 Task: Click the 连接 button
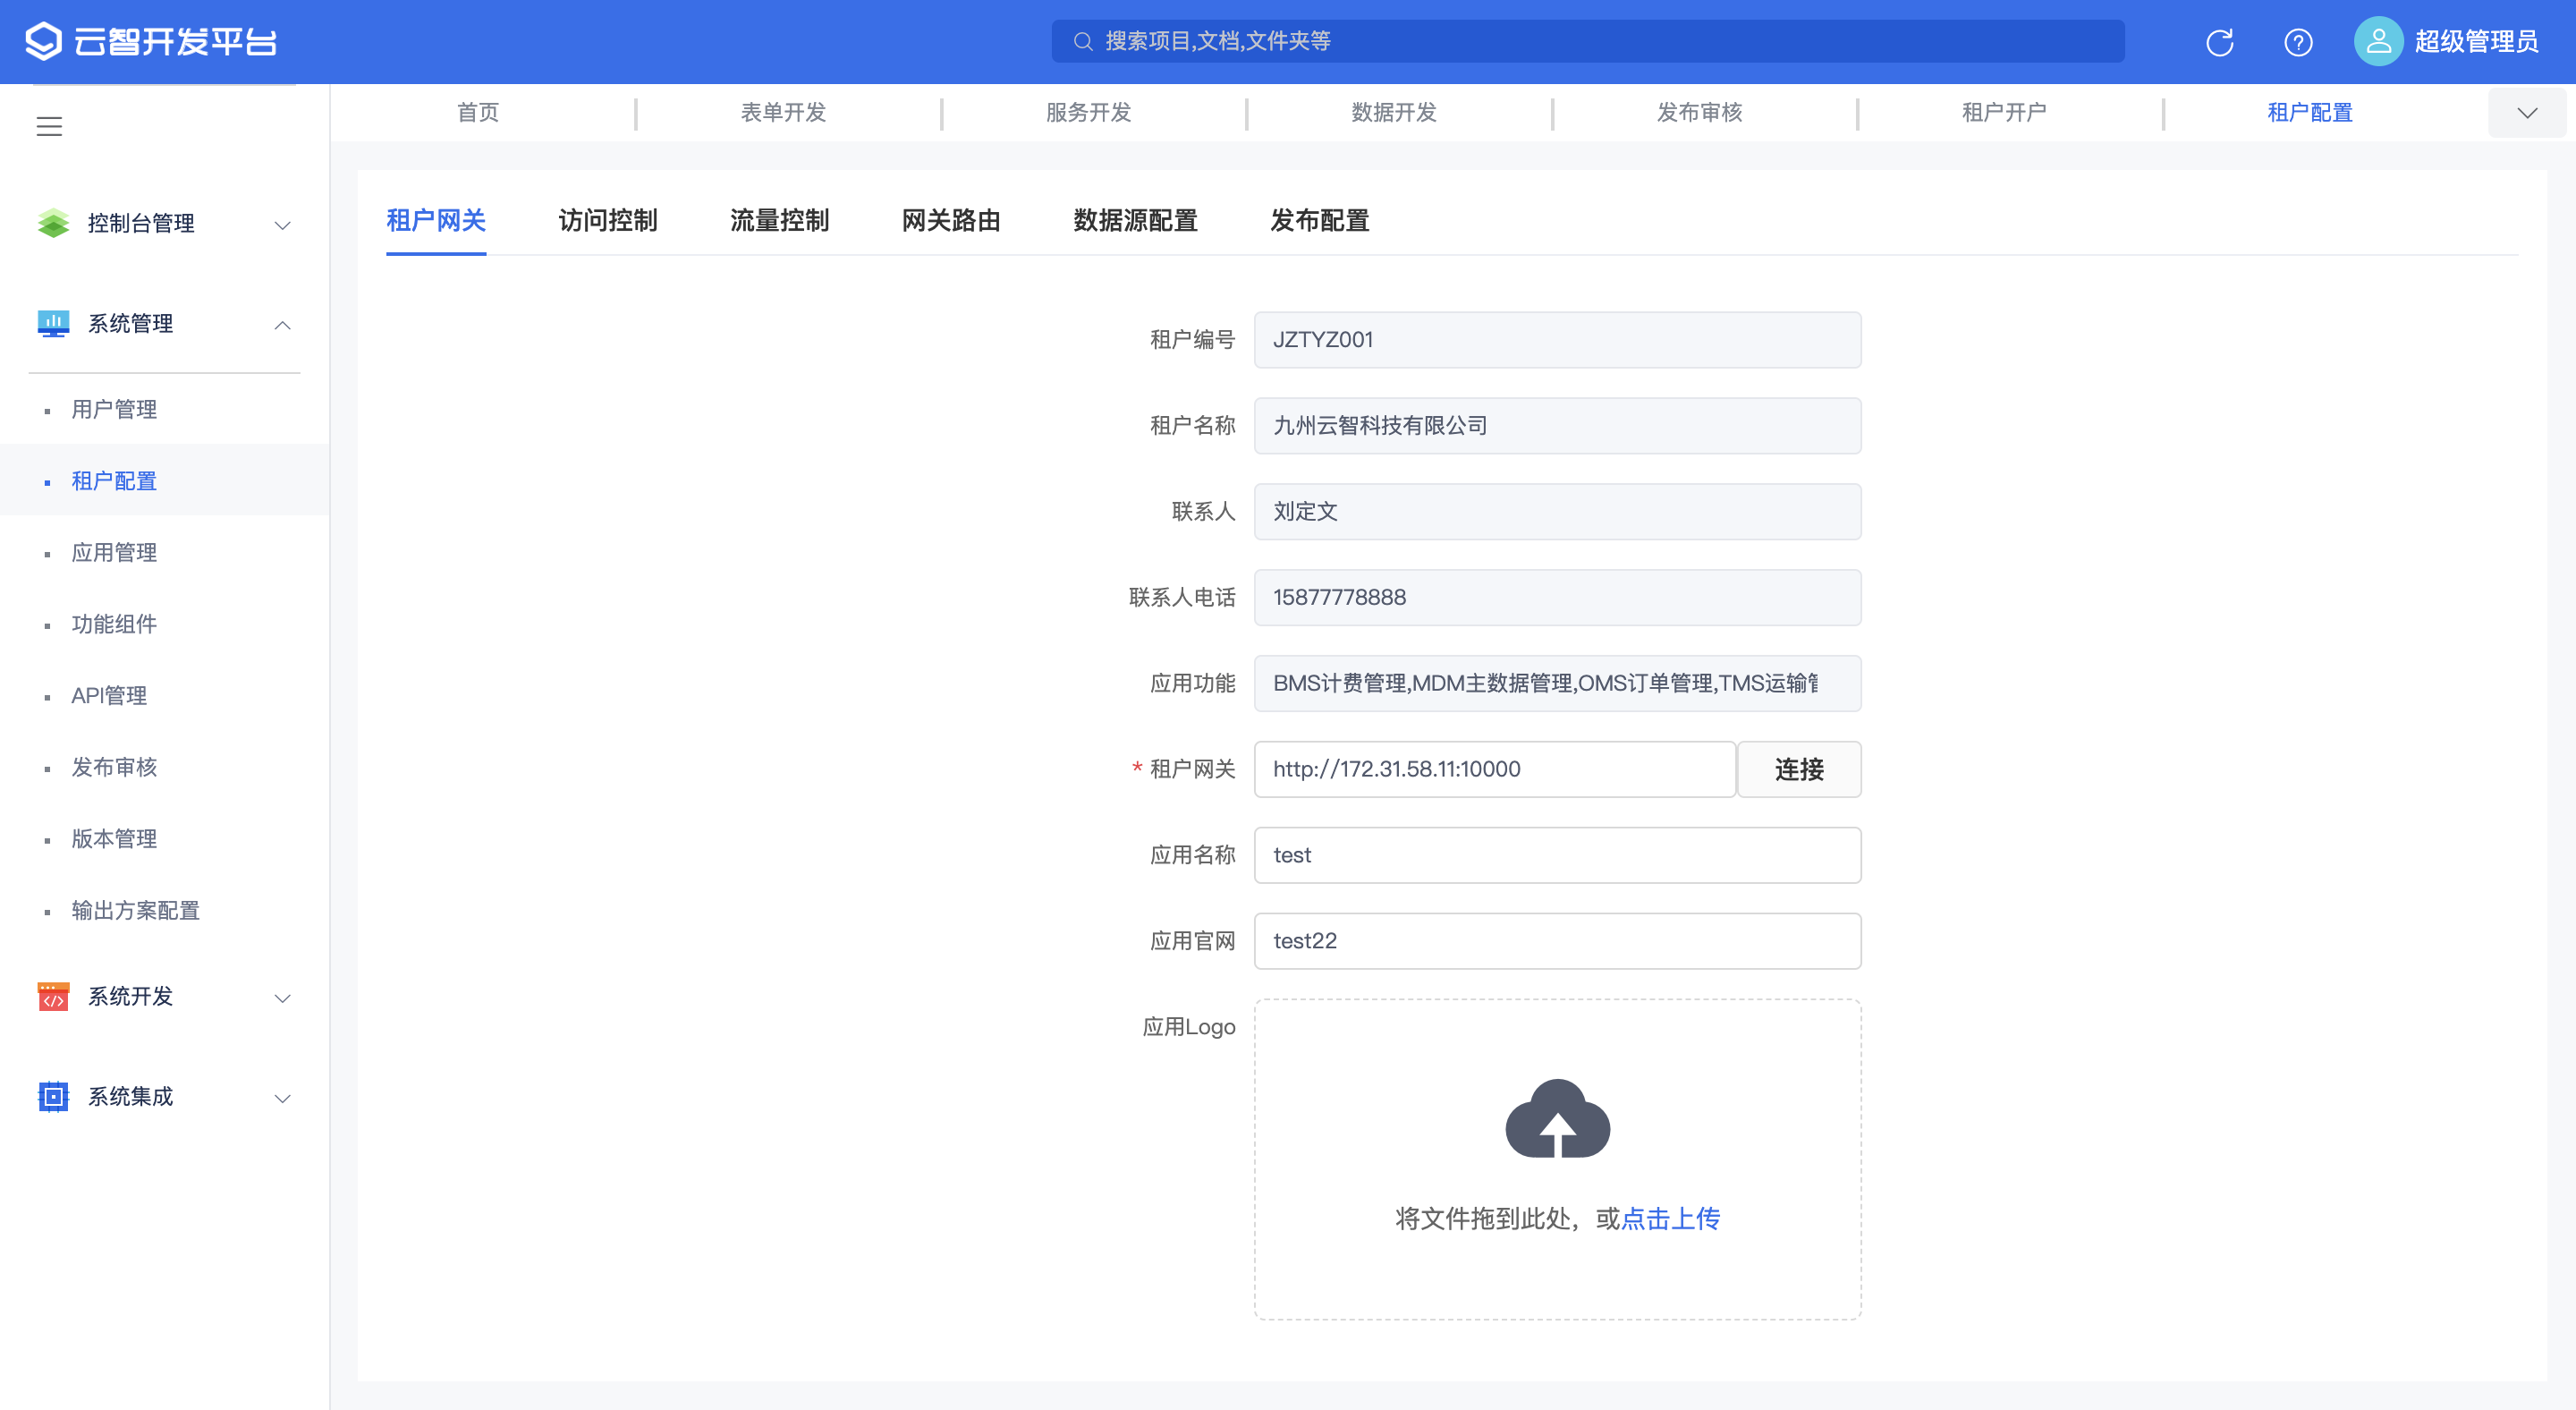(1799, 769)
